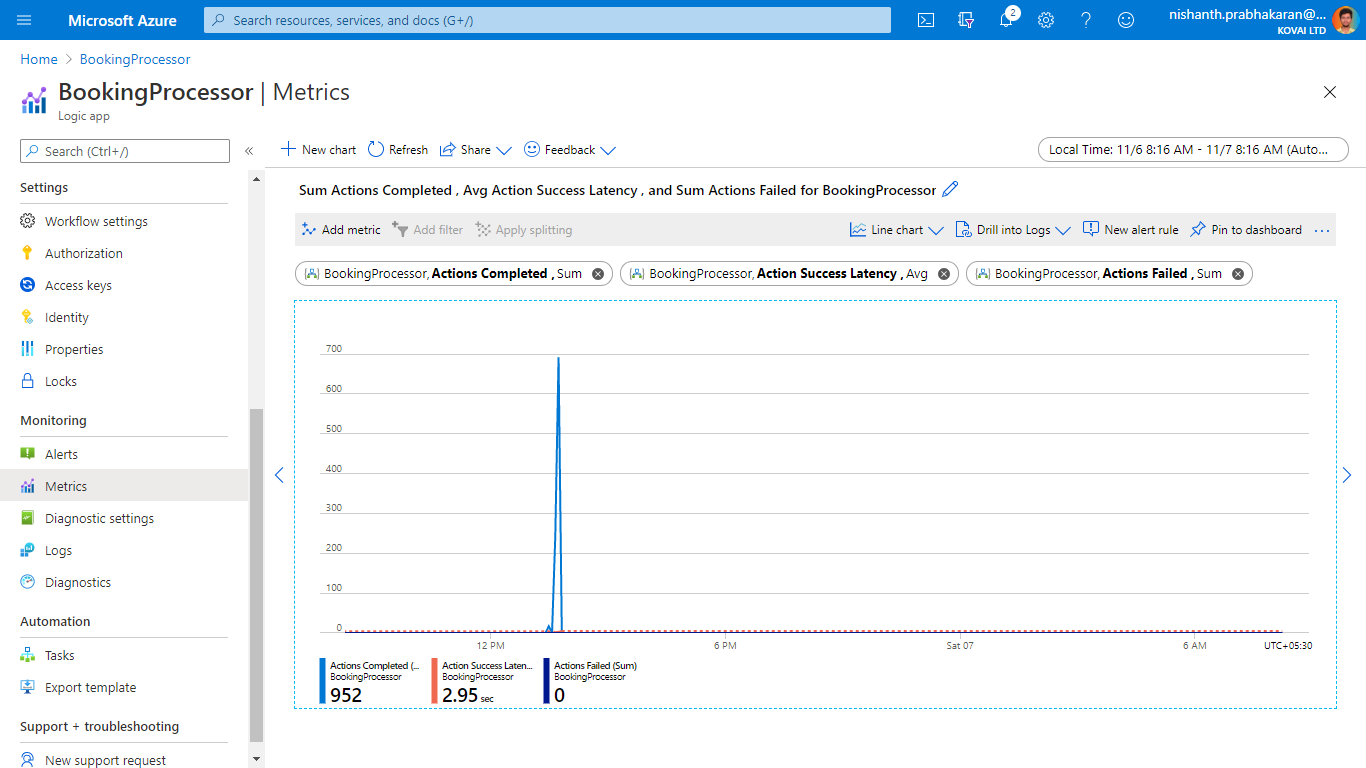
Task: Open the chart more options ellipsis
Action: tap(1322, 230)
